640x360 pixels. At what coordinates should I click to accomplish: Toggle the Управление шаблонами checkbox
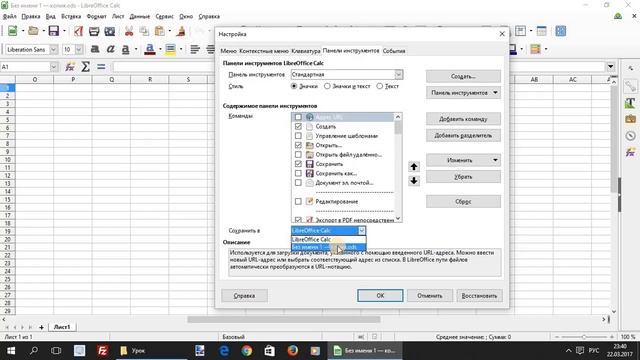(x=298, y=136)
